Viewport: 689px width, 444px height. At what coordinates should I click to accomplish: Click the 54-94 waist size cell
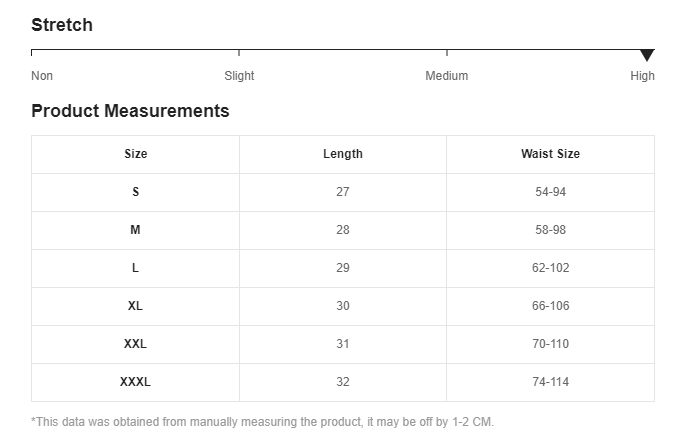(550, 192)
